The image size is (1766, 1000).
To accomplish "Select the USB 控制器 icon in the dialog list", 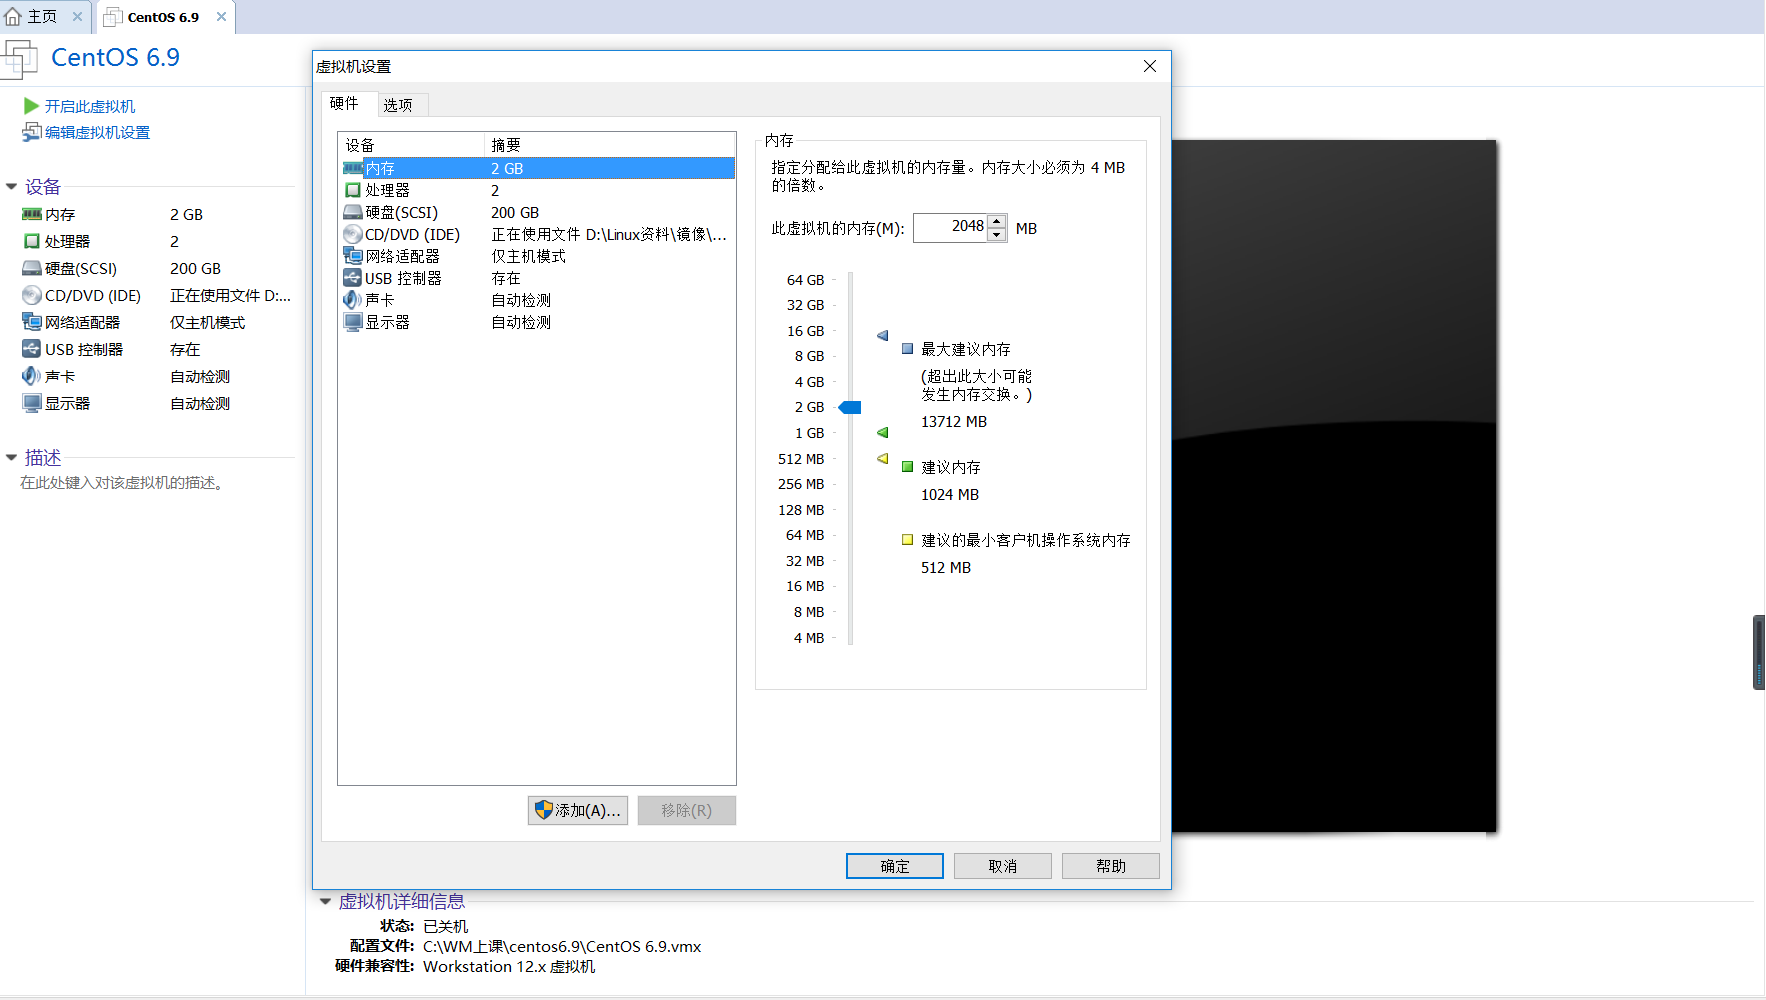I will 352,278.
